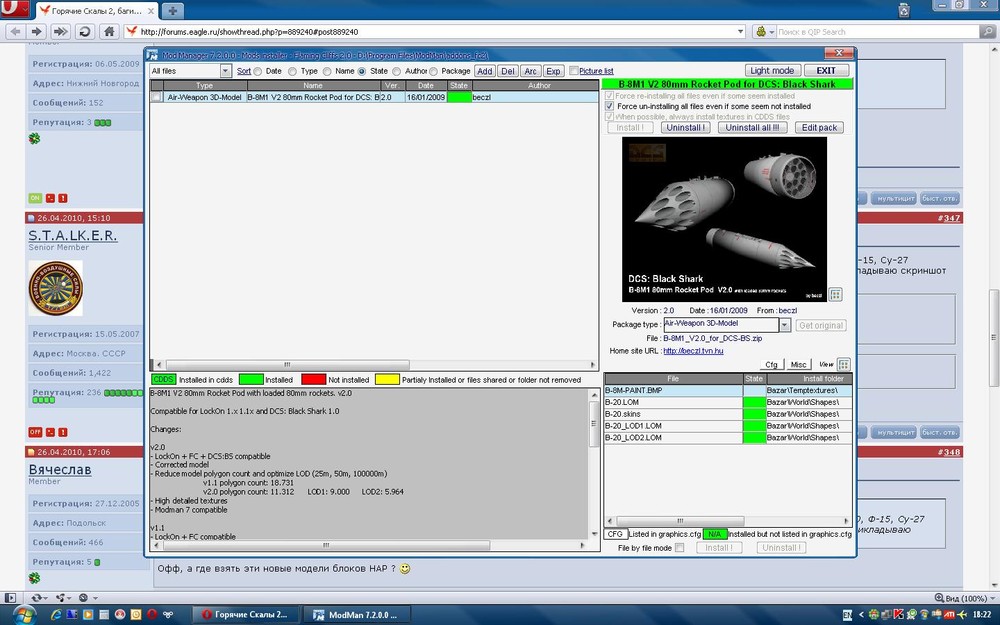Click the Add button
The height and width of the screenshot is (625, 1000).
[x=485, y=71]
